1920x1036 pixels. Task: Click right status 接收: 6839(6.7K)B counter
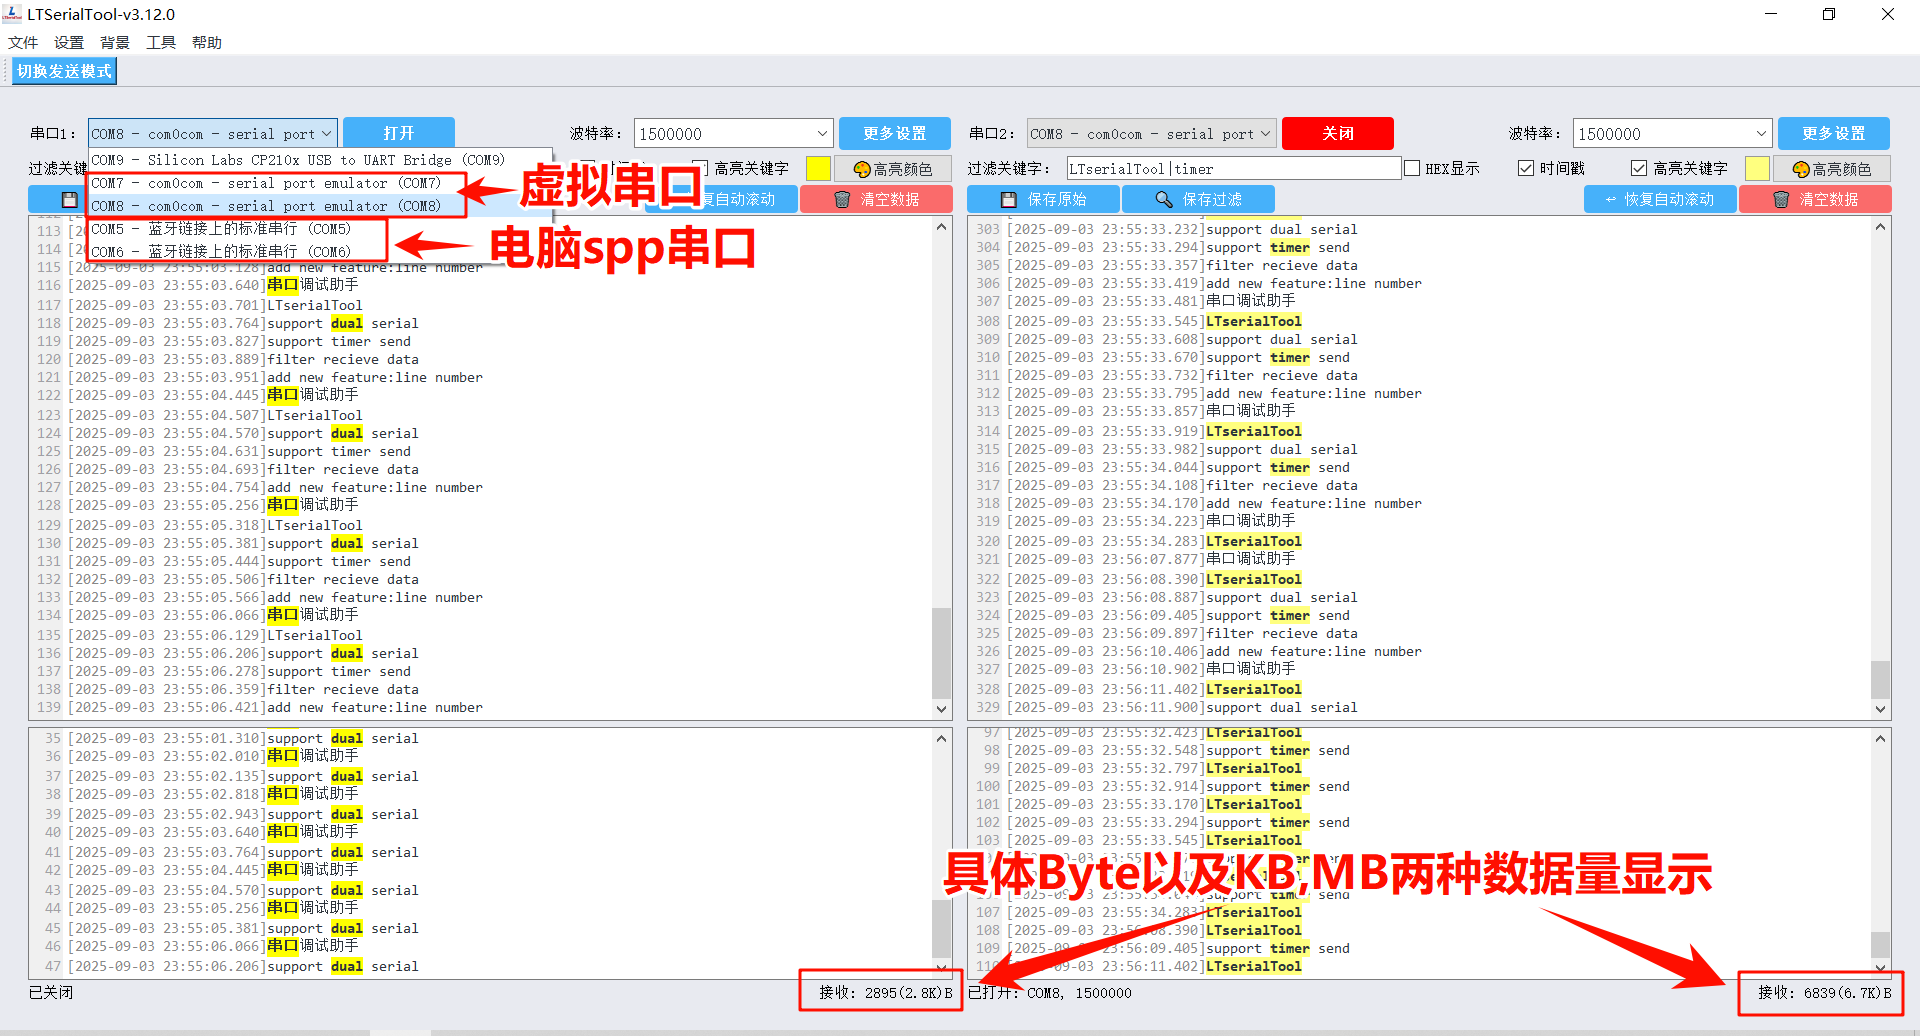click(x=1824, y=992)
